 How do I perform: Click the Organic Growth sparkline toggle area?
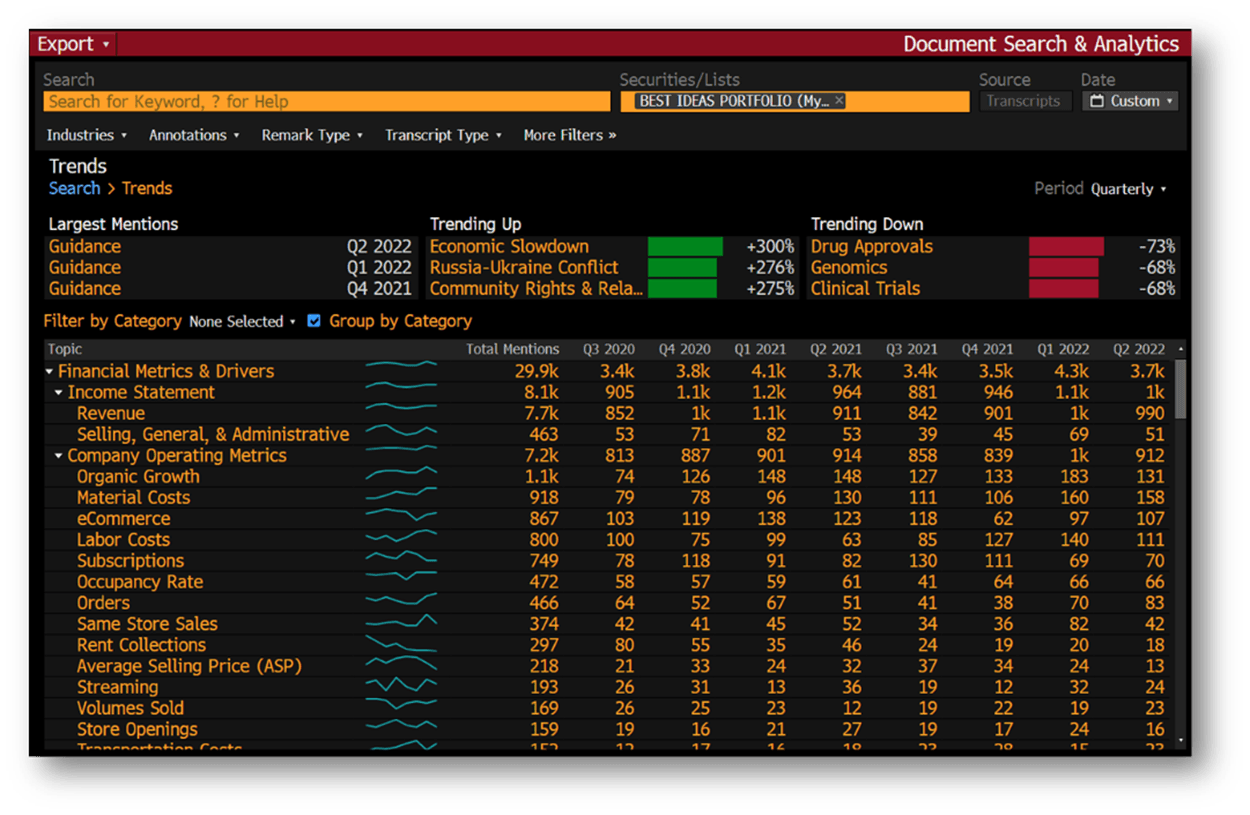coord(401,476)
